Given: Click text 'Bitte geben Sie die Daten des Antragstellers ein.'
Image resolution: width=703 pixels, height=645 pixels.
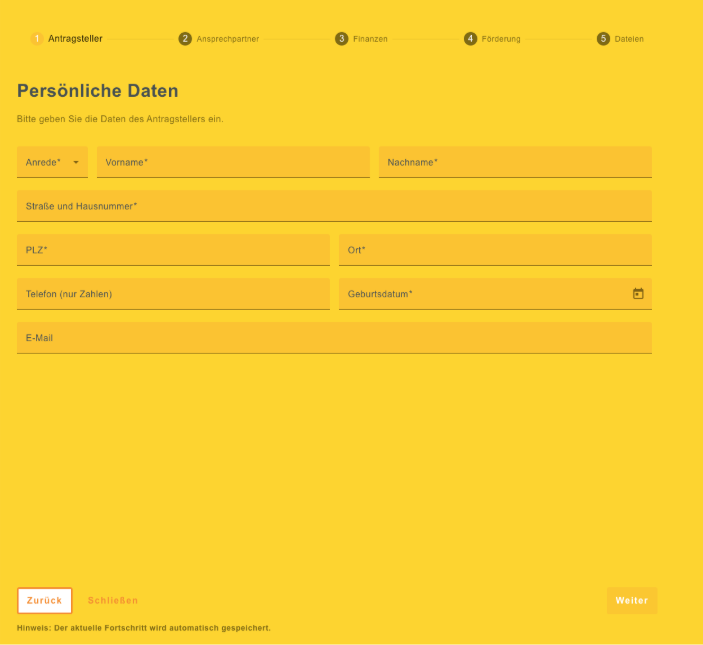Looking at the screenshot, I should [120, 119].
